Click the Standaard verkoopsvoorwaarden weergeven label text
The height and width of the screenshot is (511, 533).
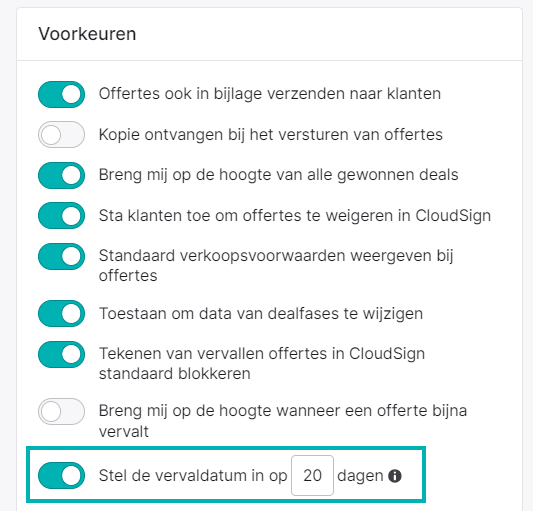point(276,266)
